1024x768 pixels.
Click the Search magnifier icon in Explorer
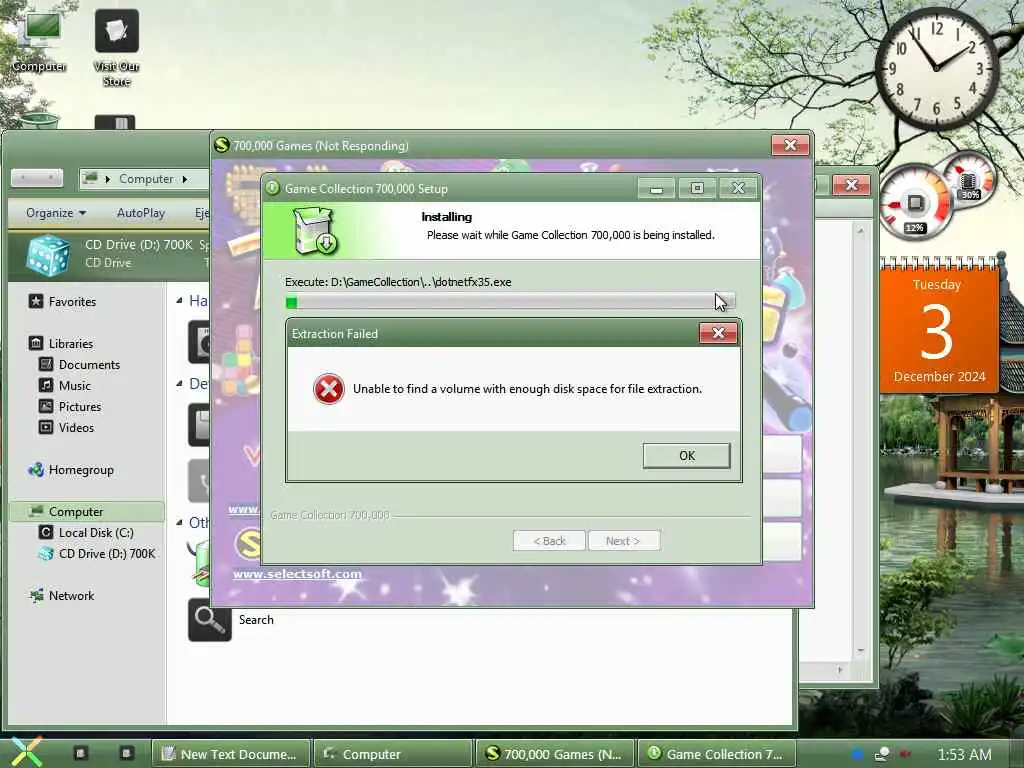210,620
